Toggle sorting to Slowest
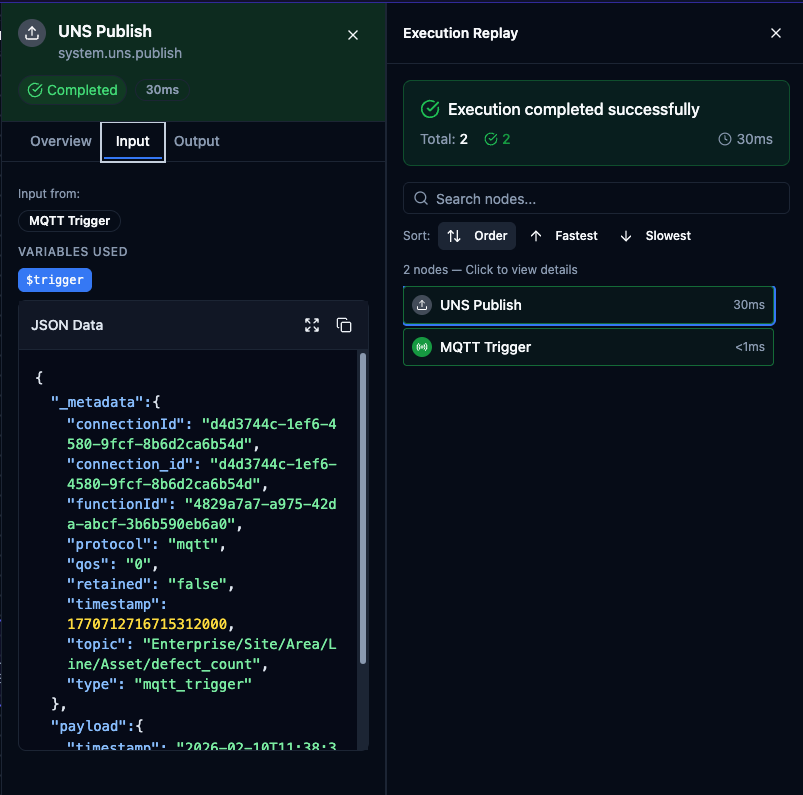This screenshot has width=803, height=795. pos(655,236)
